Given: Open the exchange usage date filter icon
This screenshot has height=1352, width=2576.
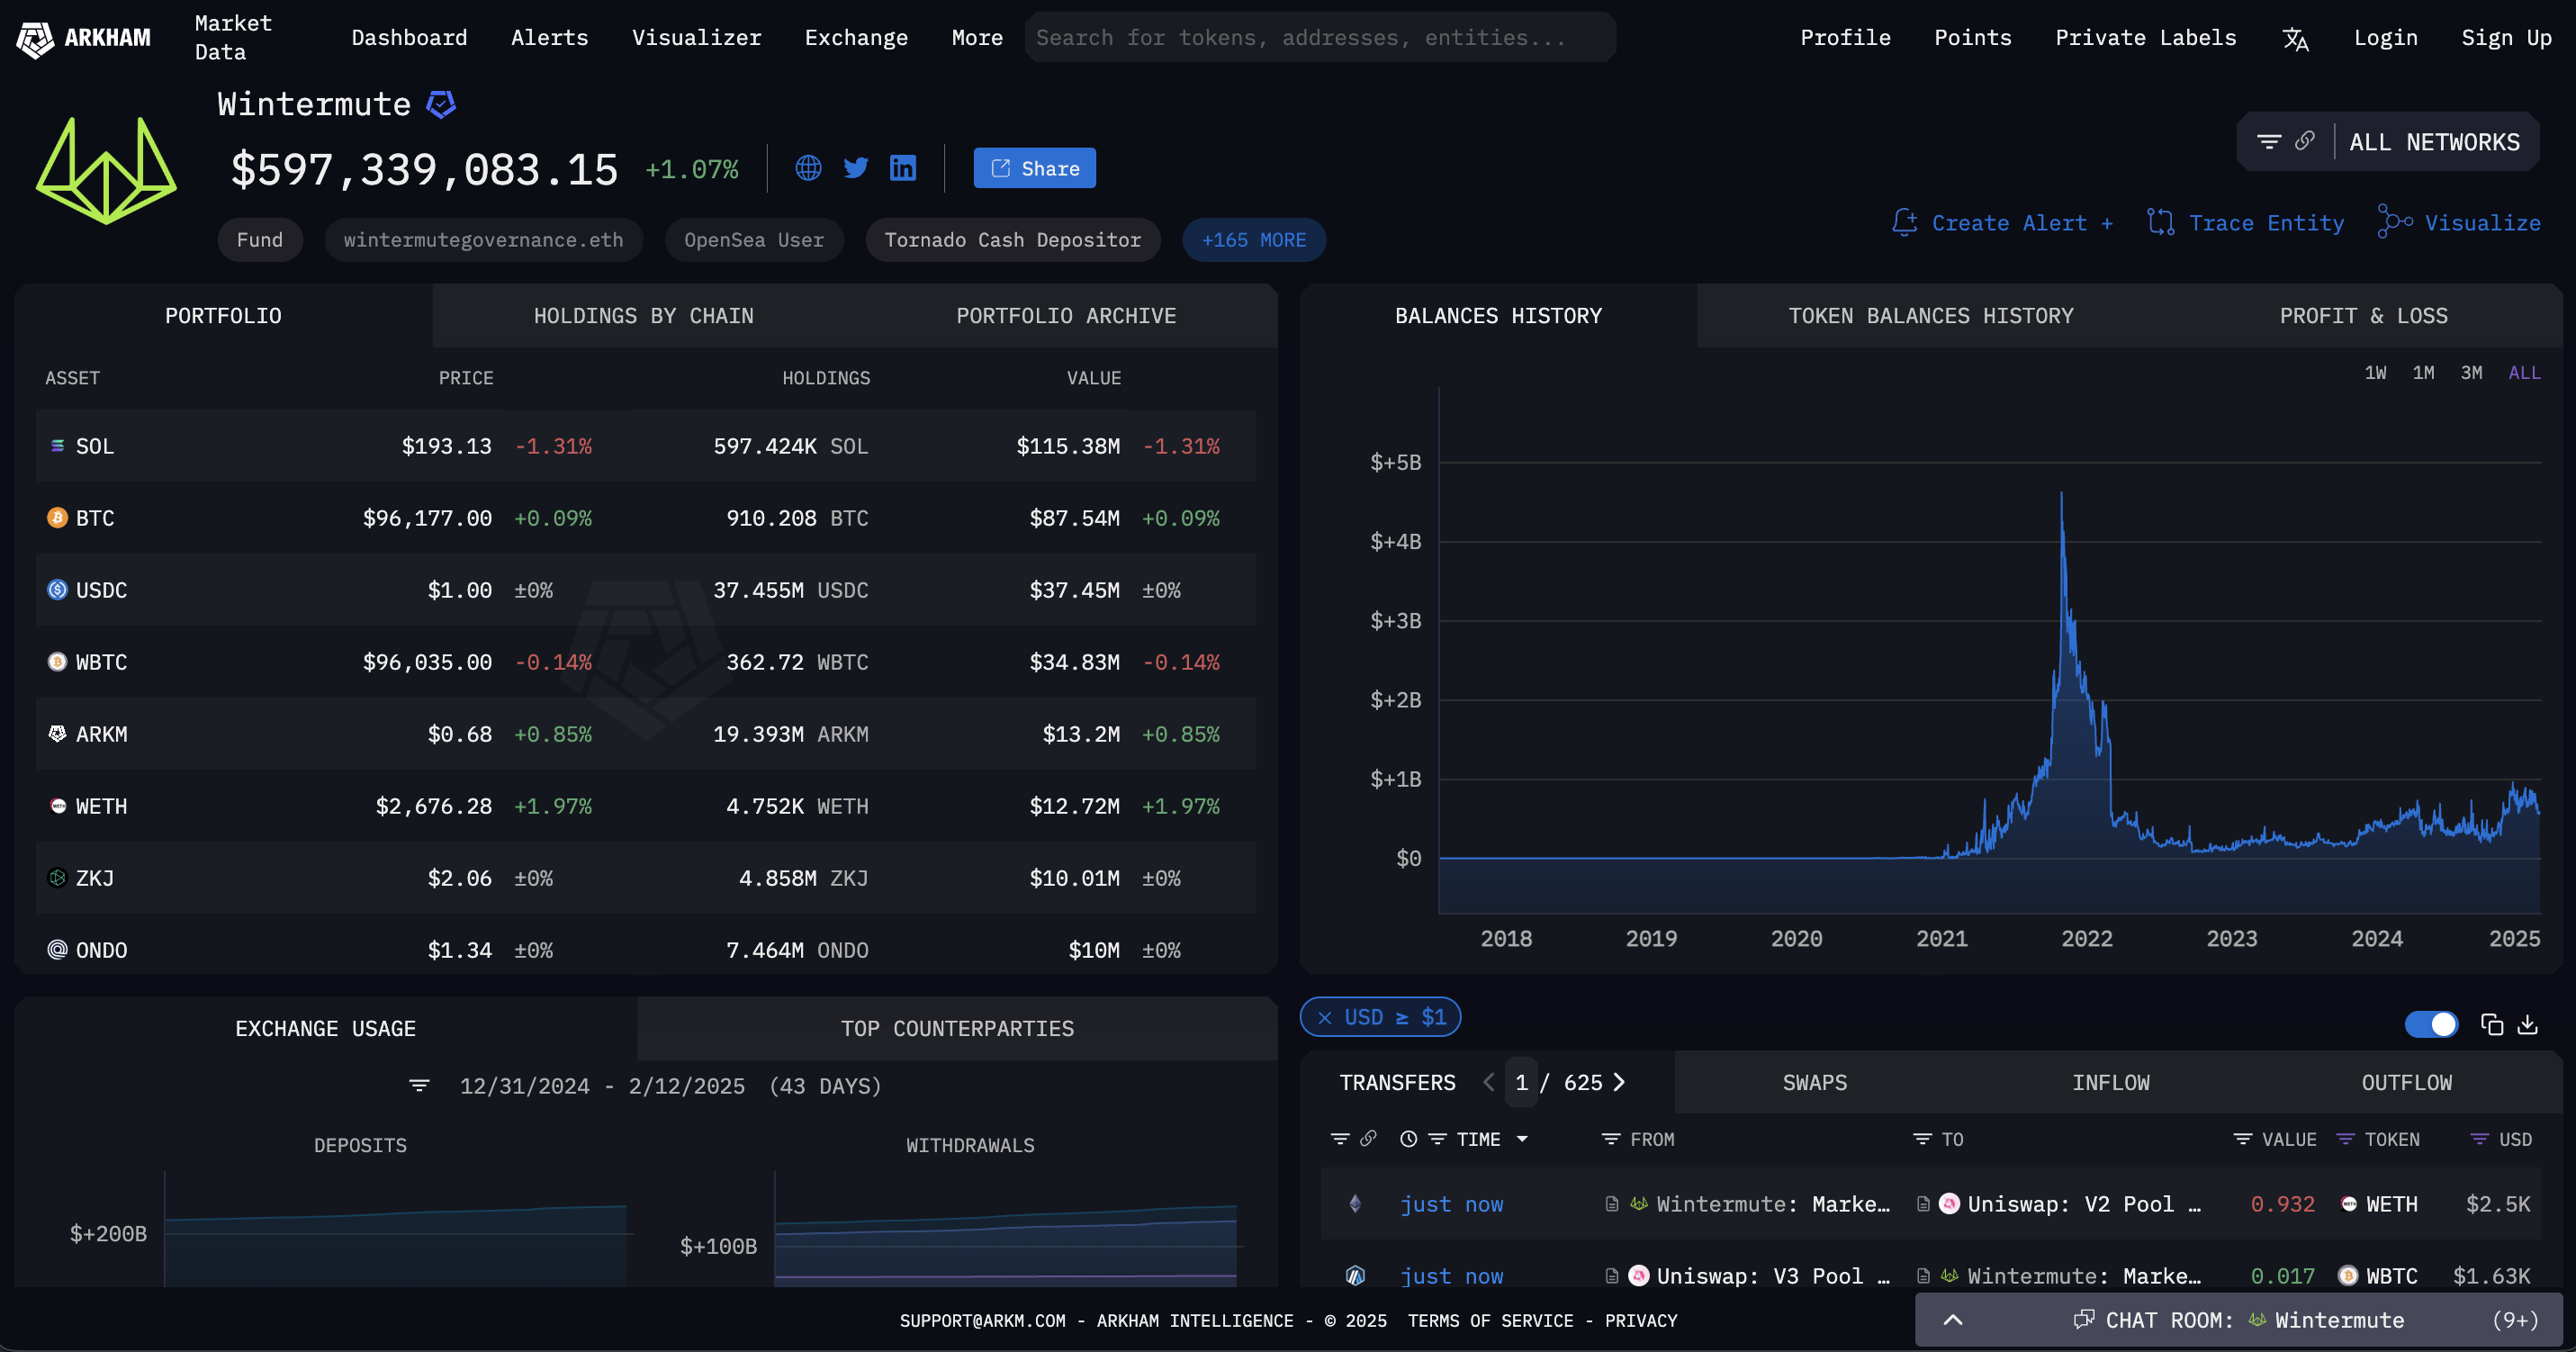Looking at the screenshot, I should [x=419, y=1086].
